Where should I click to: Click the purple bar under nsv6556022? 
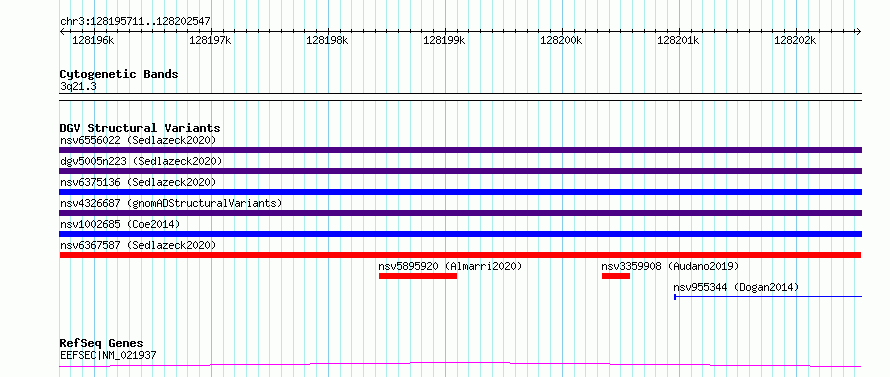point(460,150)
